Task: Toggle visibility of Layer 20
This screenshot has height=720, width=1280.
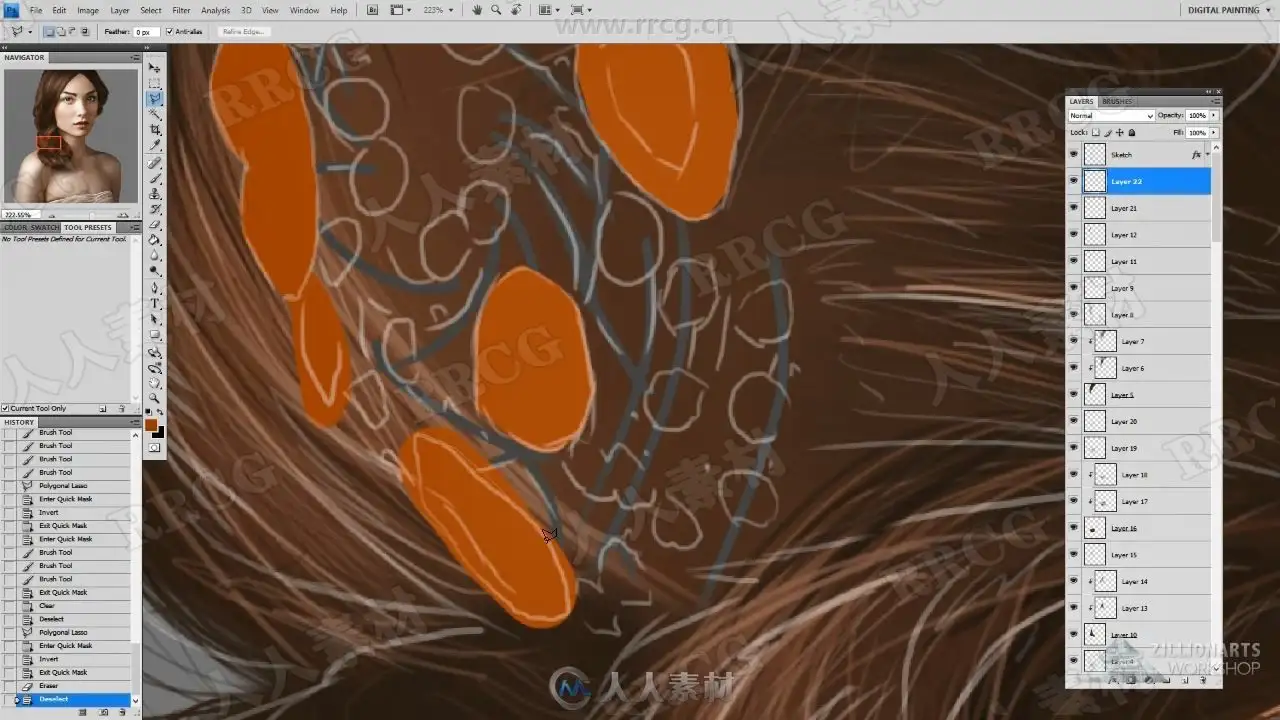Action: click(1074, 421)
